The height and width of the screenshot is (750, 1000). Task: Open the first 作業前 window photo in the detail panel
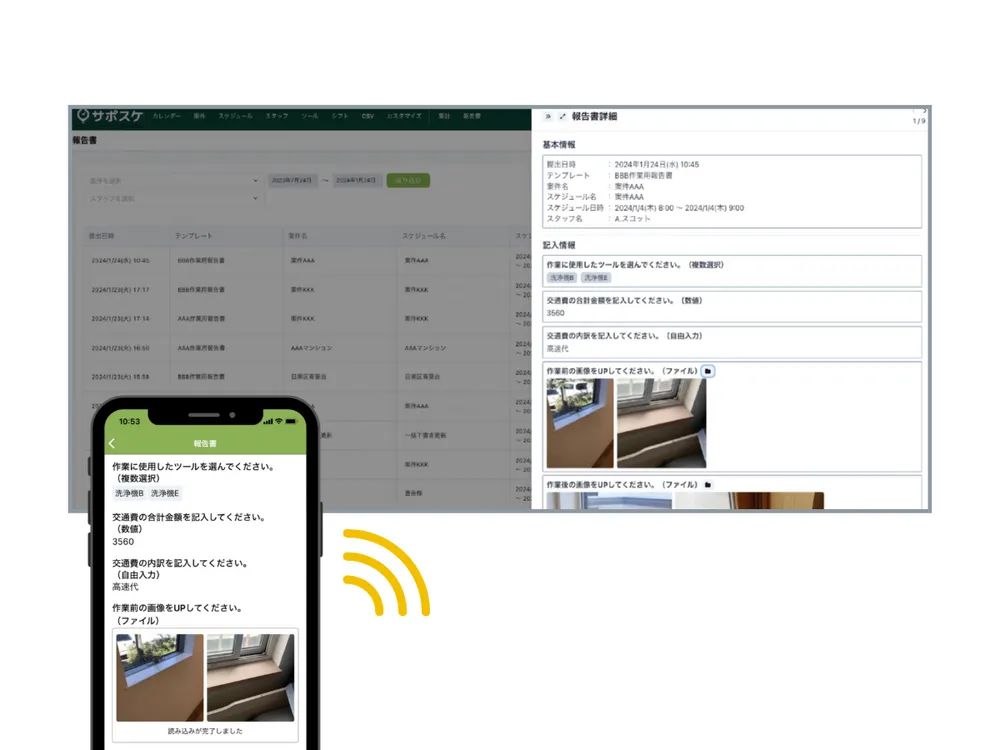click(x=580, y=423)
